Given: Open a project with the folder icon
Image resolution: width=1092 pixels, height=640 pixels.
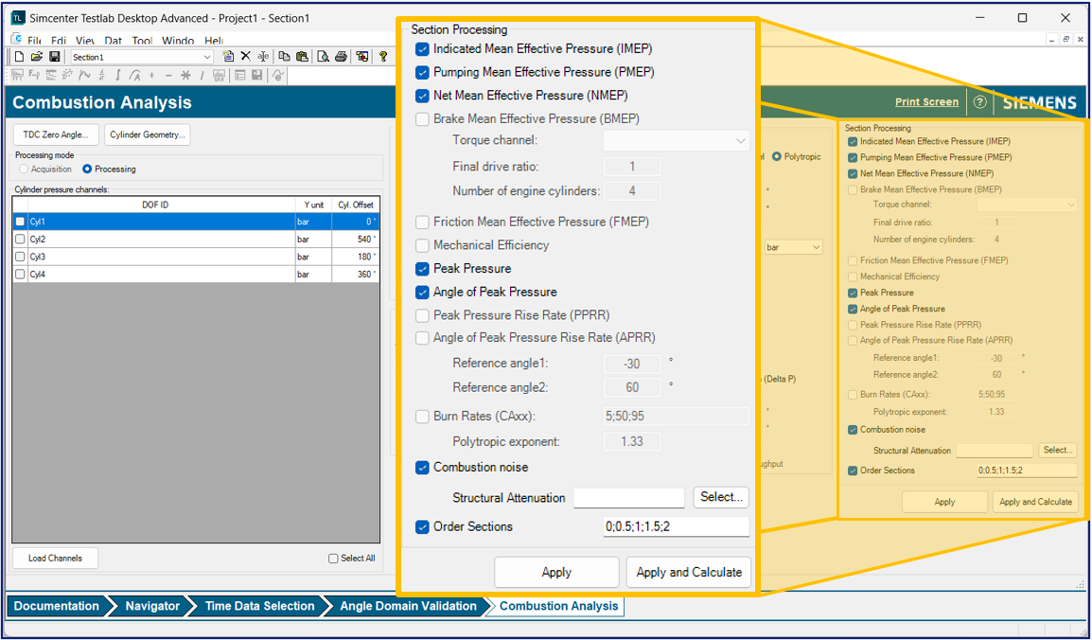Looking at the screenshot, I should click(37, 57).
